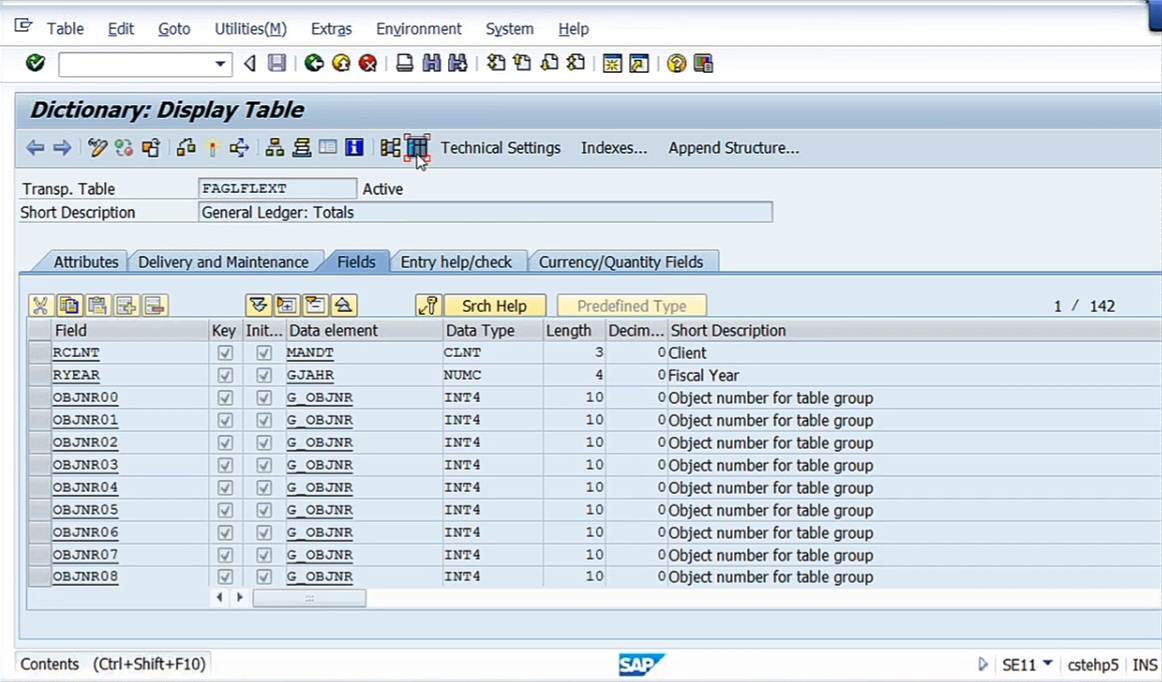Open the SE11 status bar dropdown
Screen dimensions: 1162x682
tap(1048, 663)
